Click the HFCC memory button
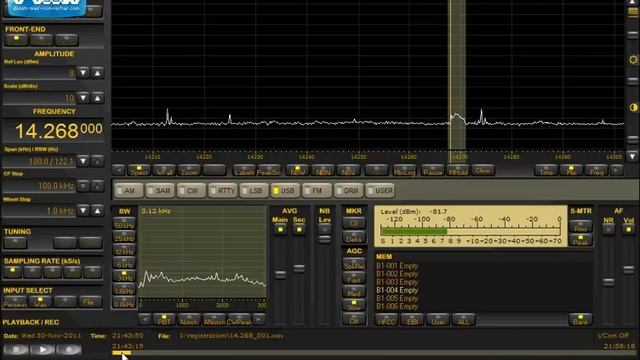This screenshot has height=360, width=640. pos(387,320)
